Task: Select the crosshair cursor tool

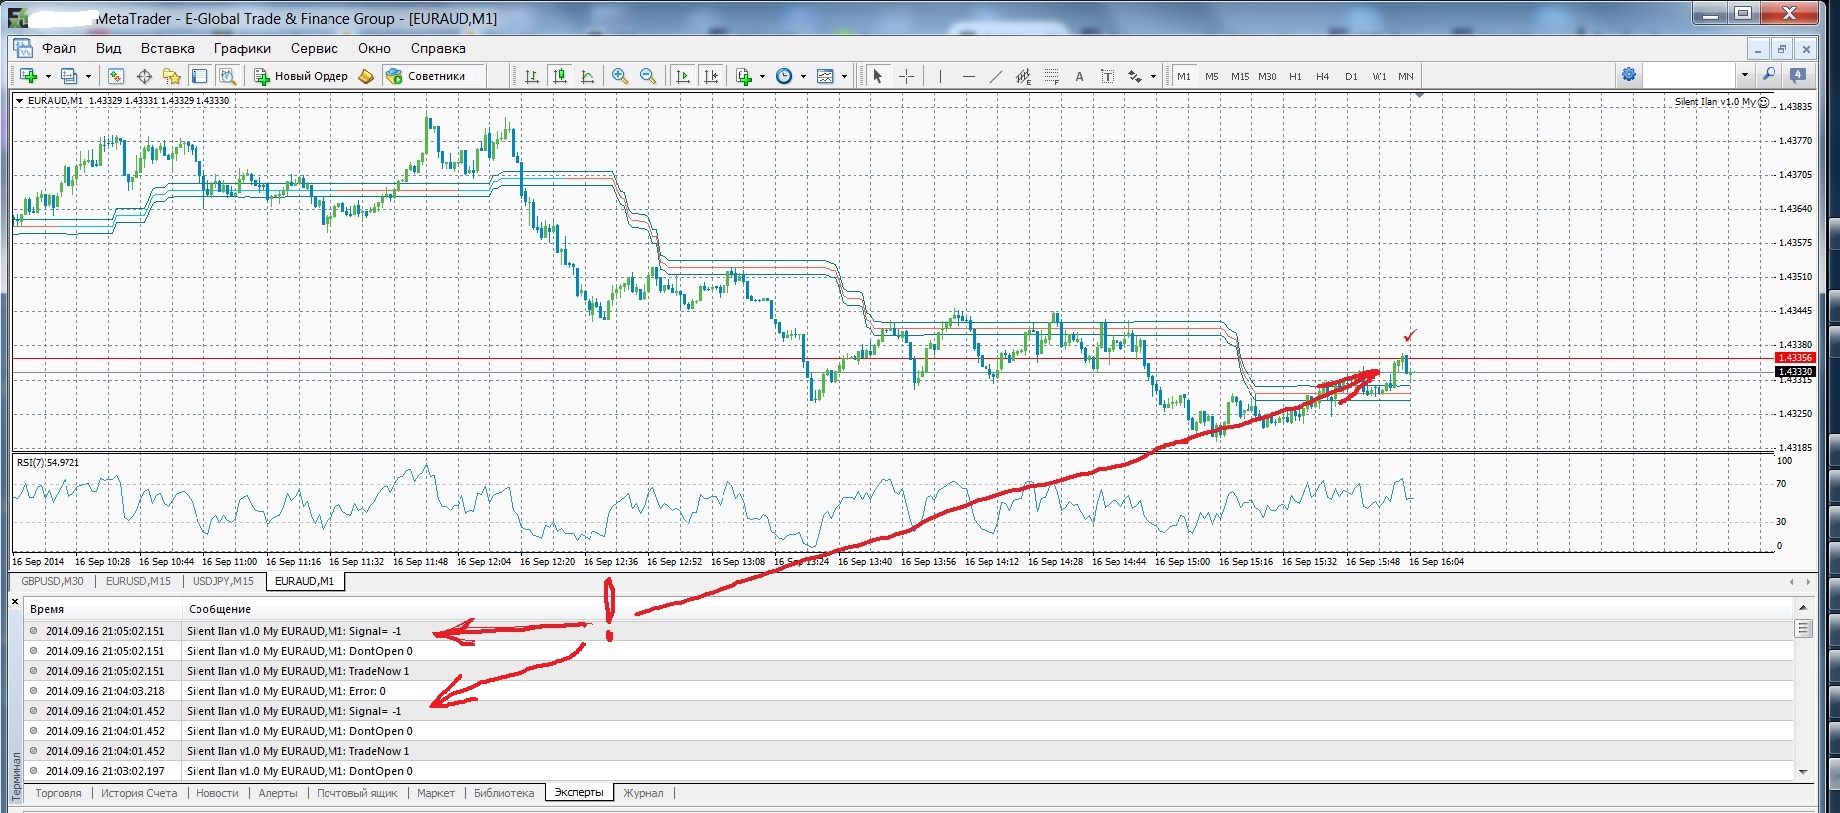Action: (x=907, y=76)
